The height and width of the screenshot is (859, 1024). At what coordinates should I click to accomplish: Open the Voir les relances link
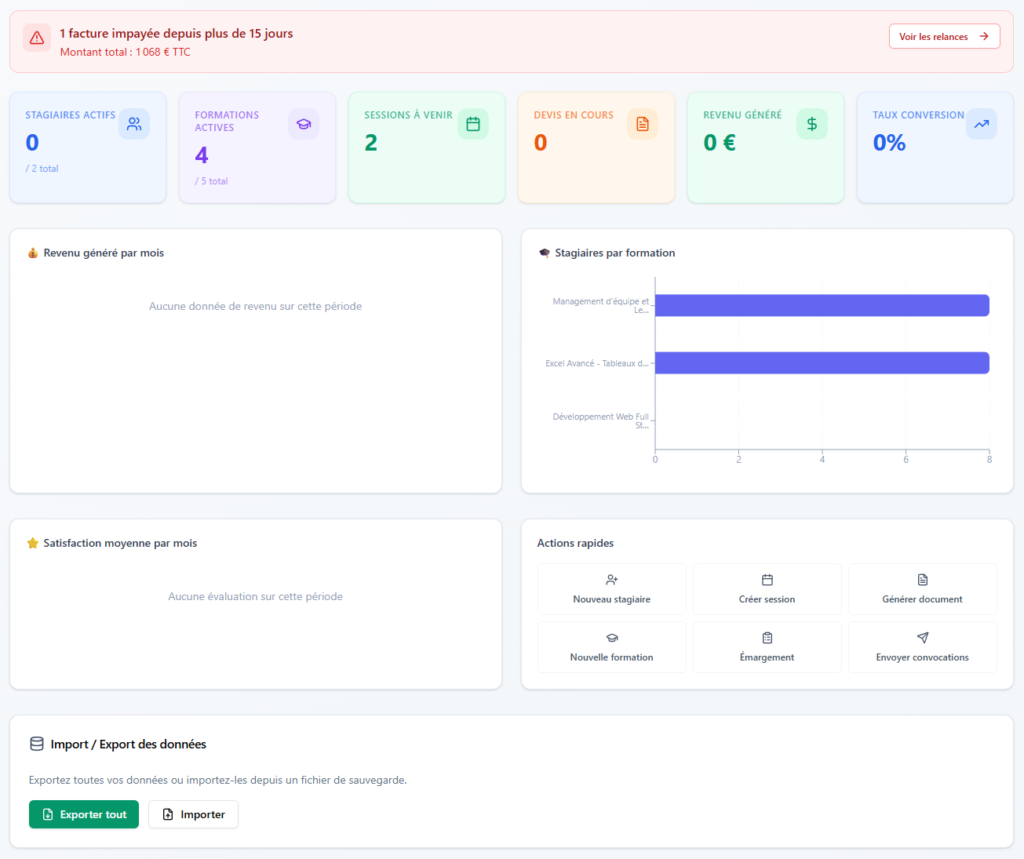tap(944, 37)
